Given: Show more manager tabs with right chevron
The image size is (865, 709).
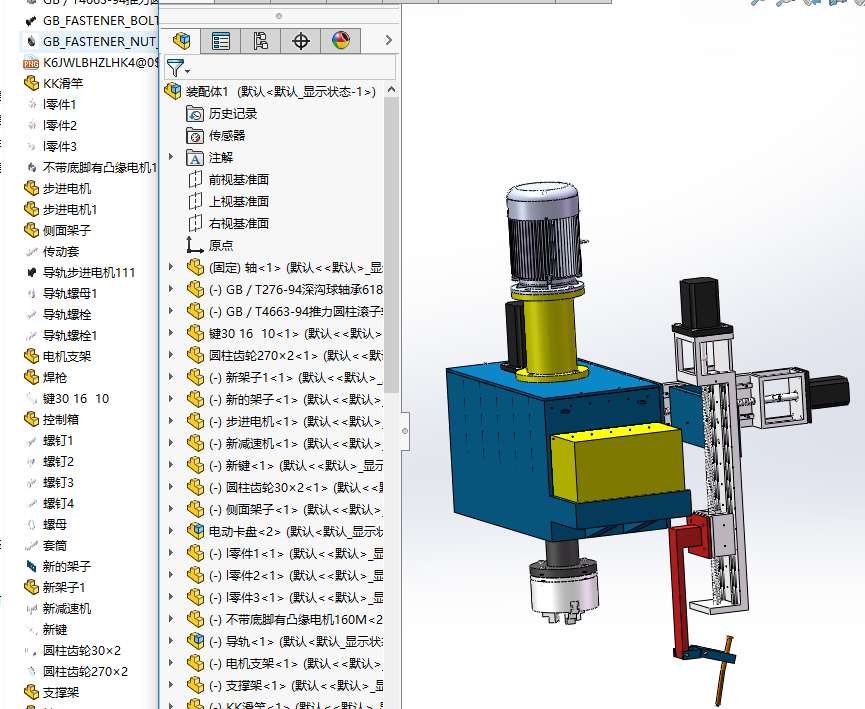Looking at the screenshot, I should click(x=388, y=40).
